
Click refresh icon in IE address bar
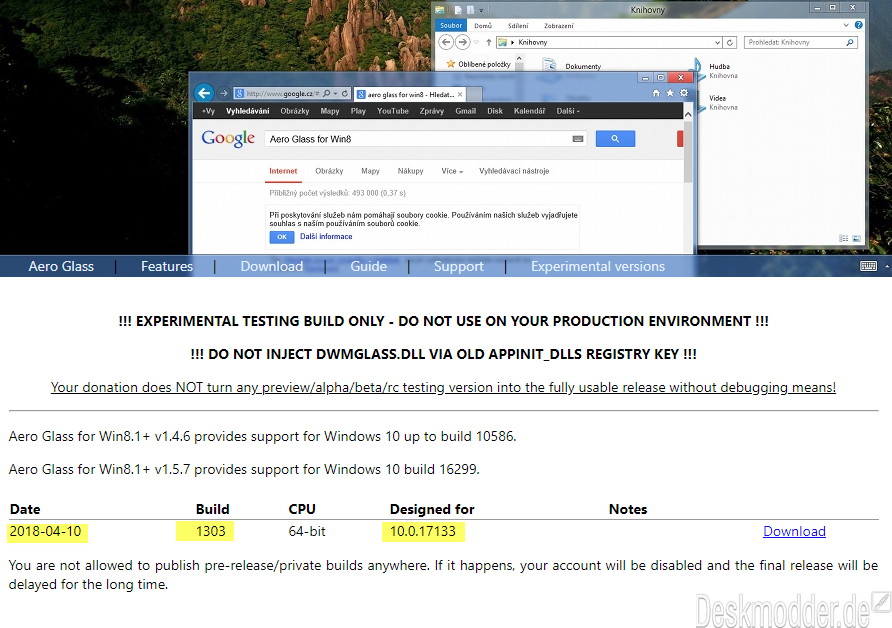345,93
